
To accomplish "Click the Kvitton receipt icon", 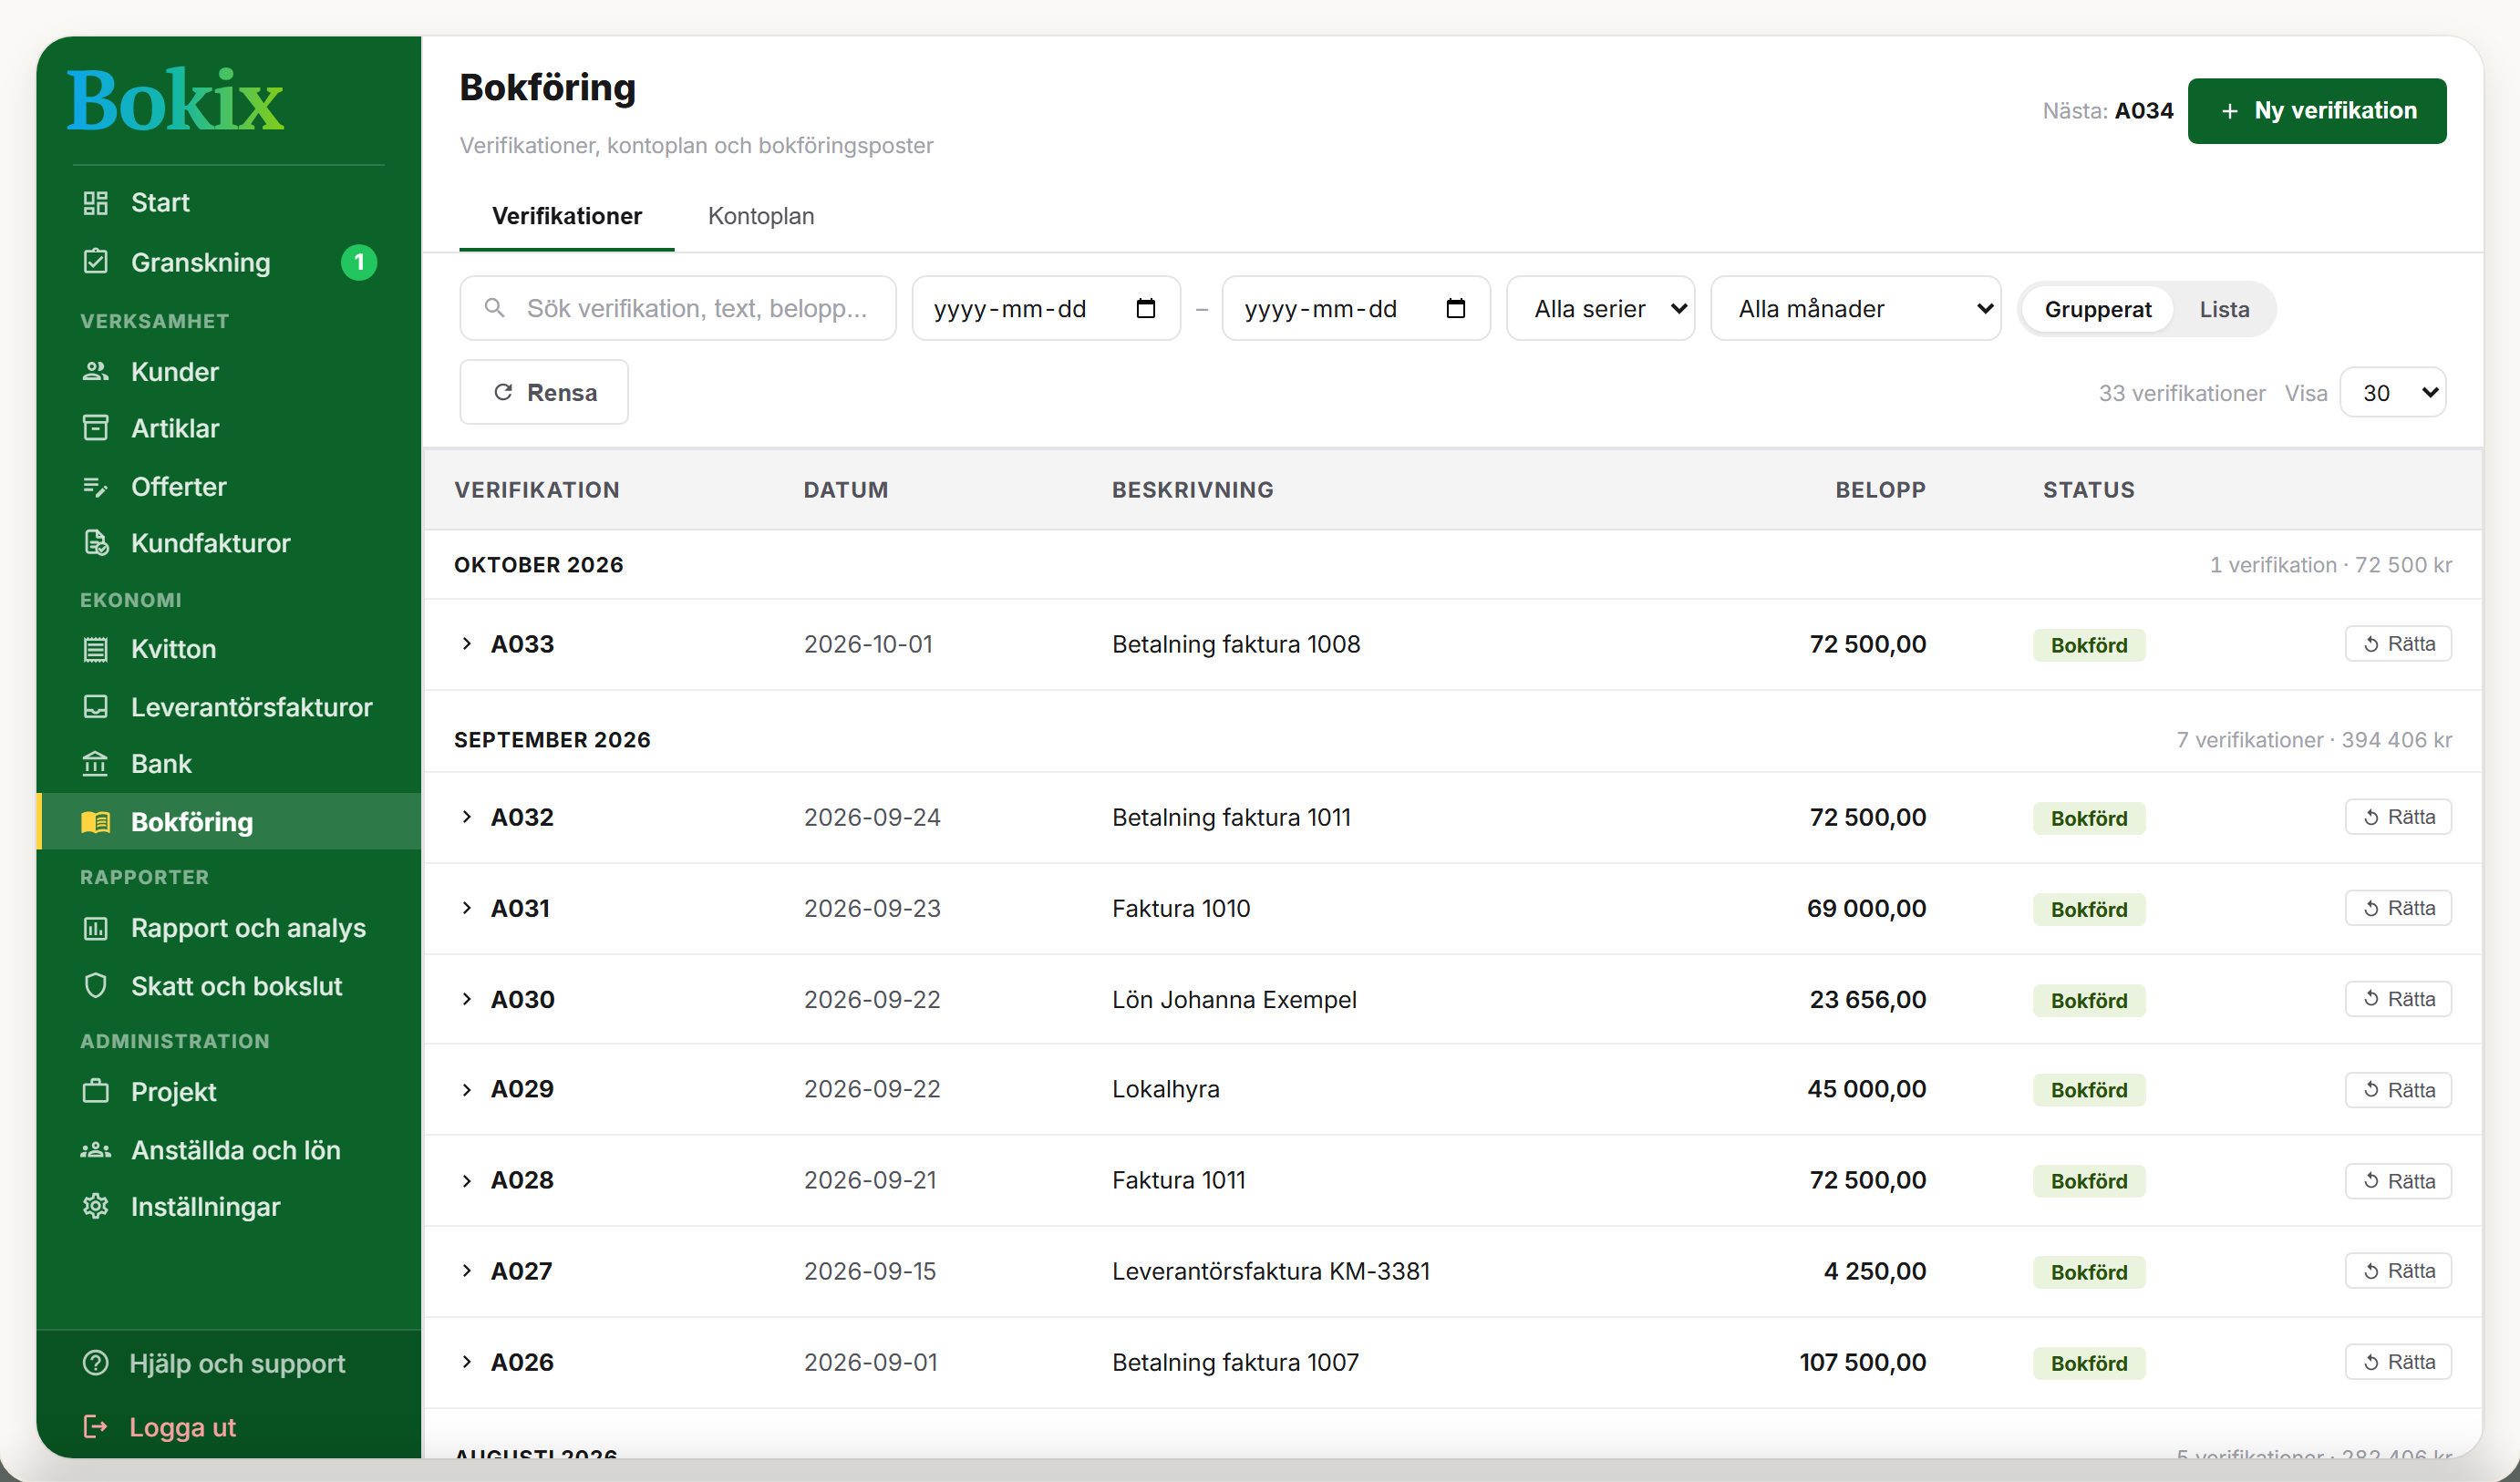I will coord(95,649).
